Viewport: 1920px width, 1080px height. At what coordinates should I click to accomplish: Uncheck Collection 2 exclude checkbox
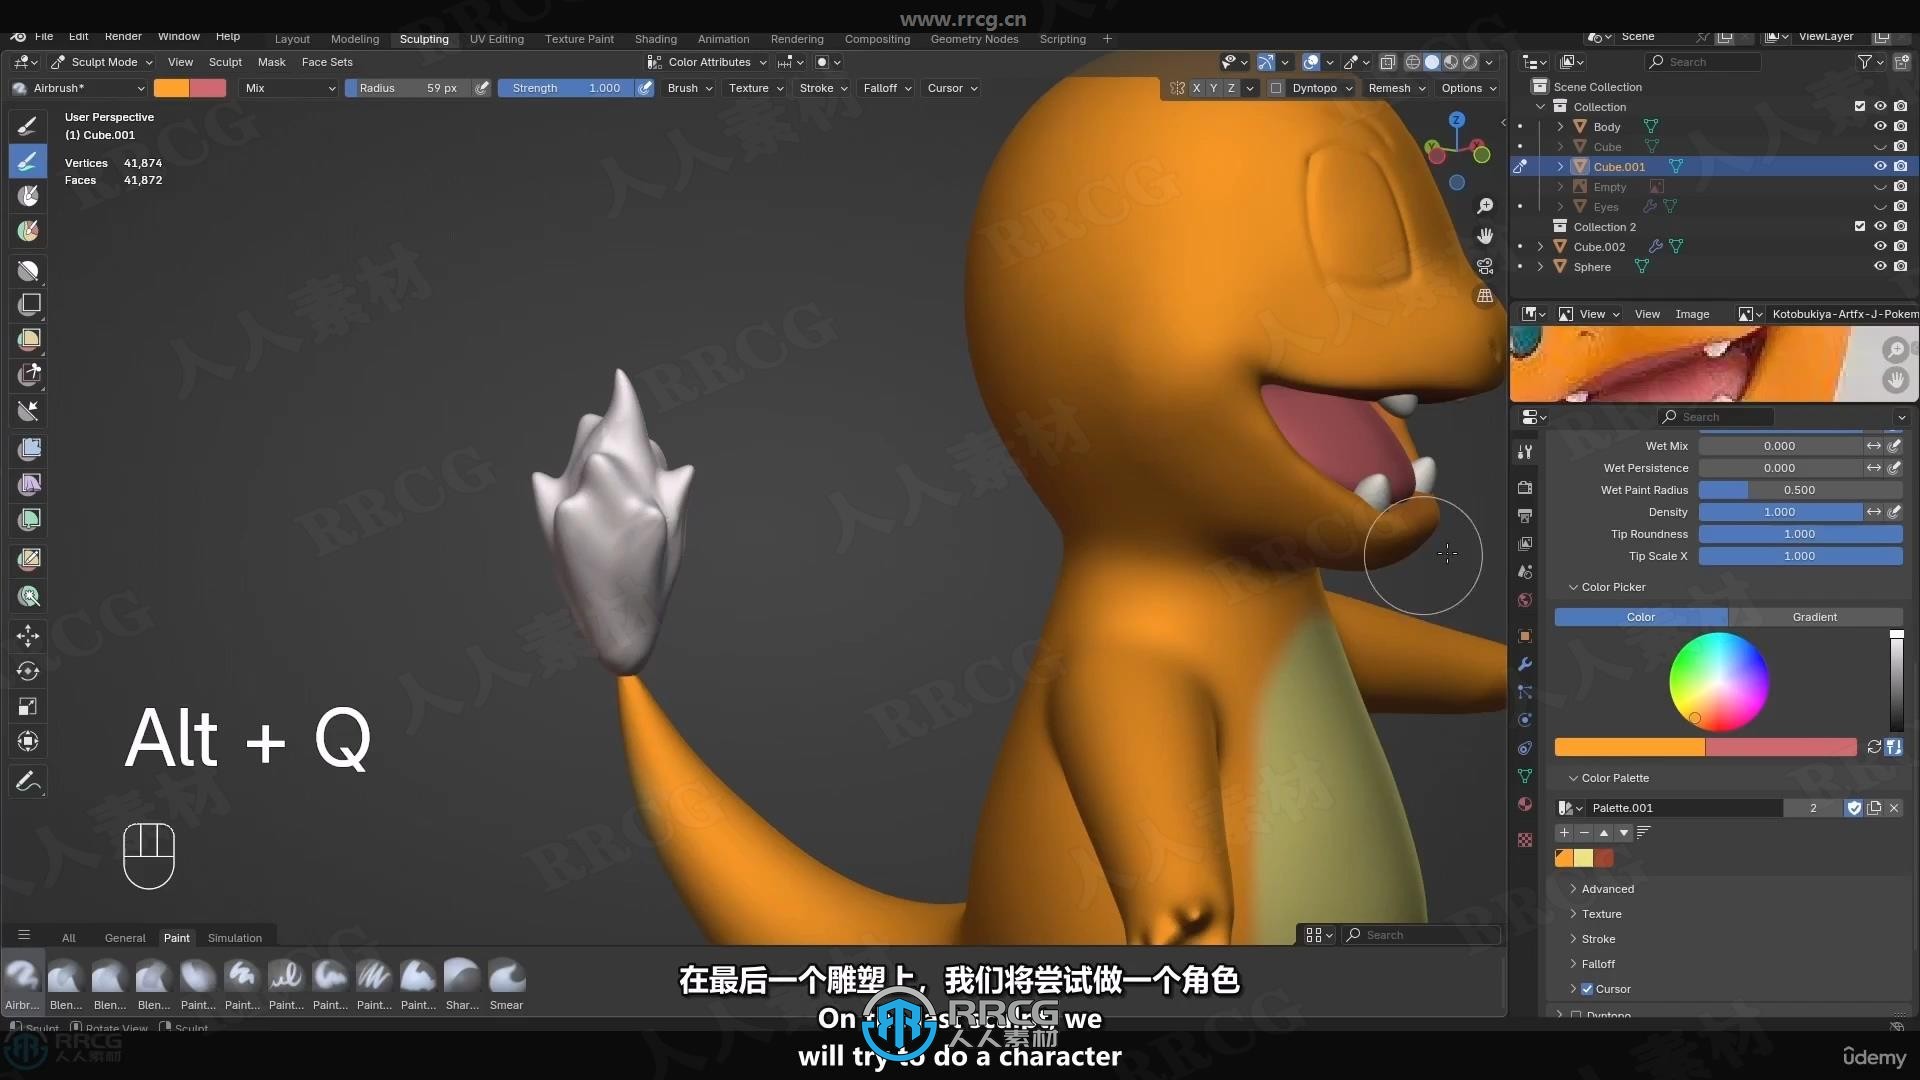(1859, 226)
